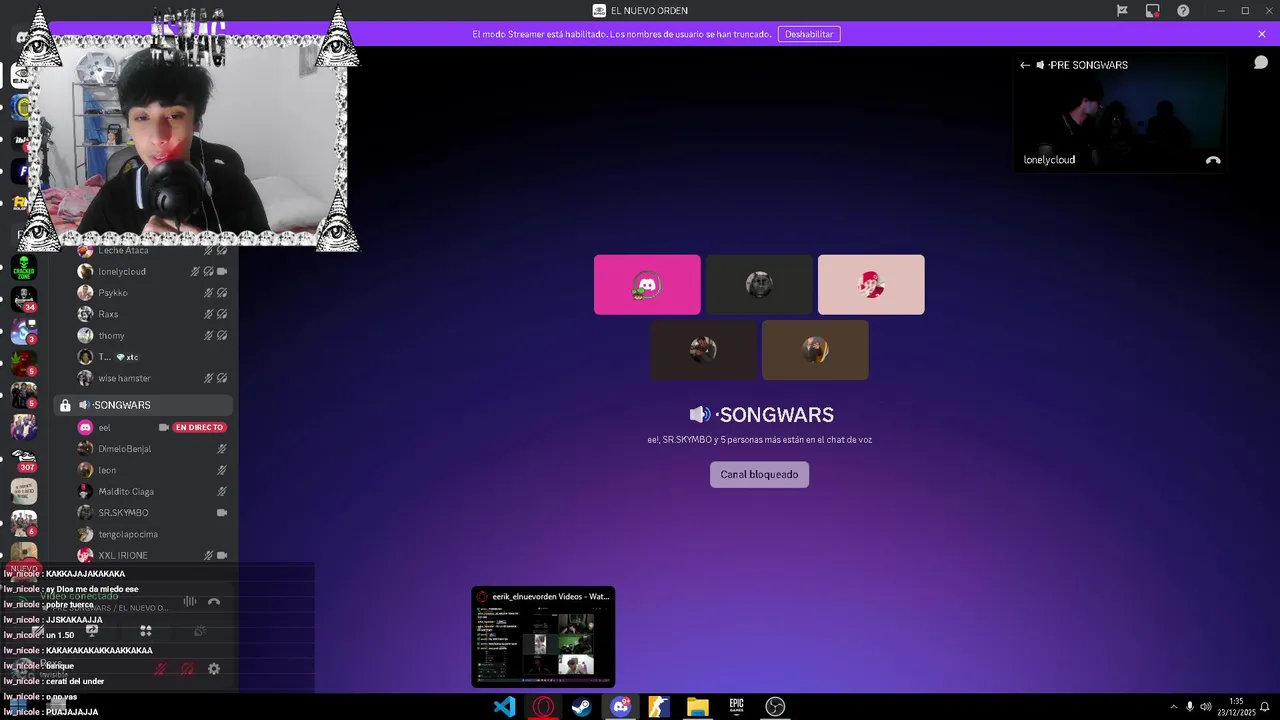Launch Counter-Strike from taskbar
1280x720 pixels.
point(659,707)
